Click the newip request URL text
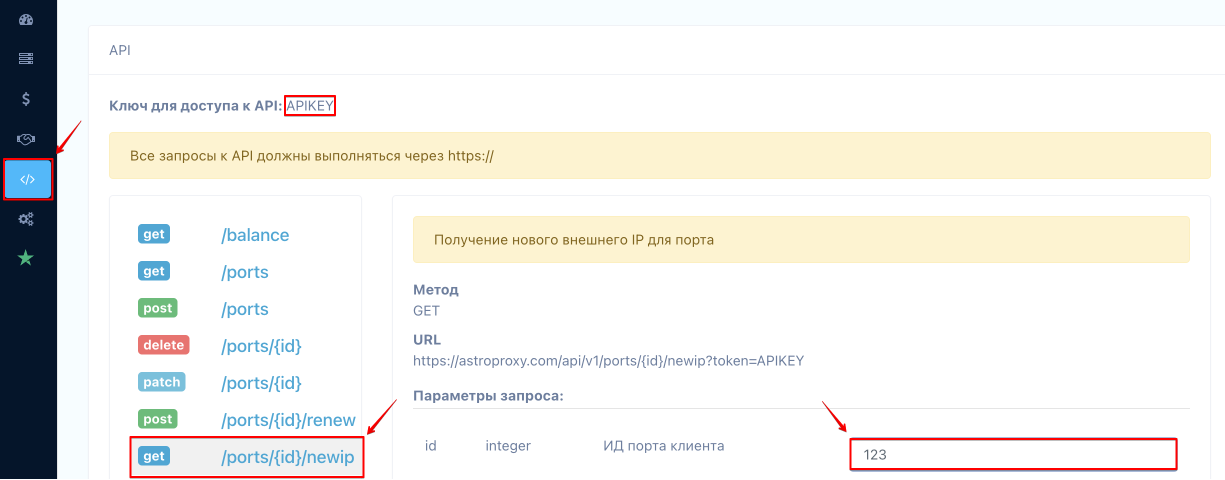Image resolution: width=1225 pixels, height=480 pixels. [x=609, y=360]
